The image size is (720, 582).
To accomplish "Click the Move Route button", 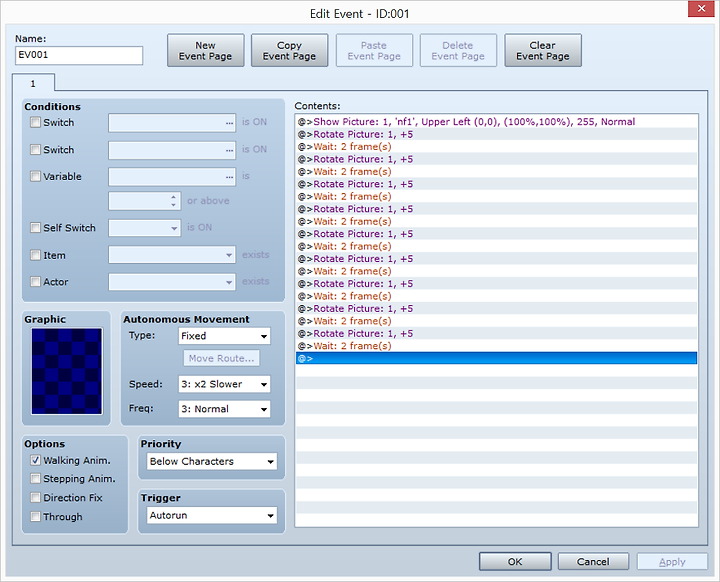I will 221,358.
